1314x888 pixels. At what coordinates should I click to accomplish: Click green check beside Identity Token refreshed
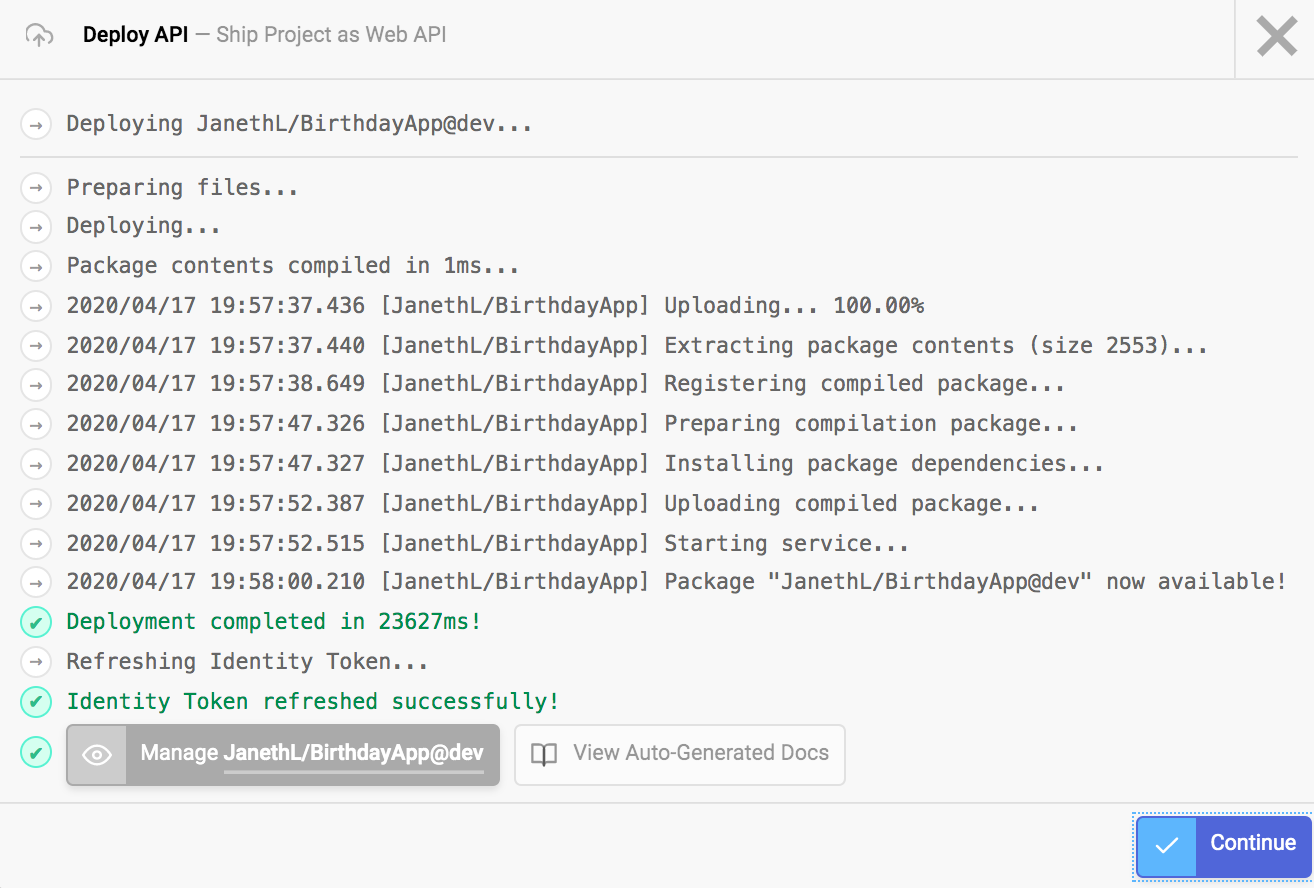36,702
